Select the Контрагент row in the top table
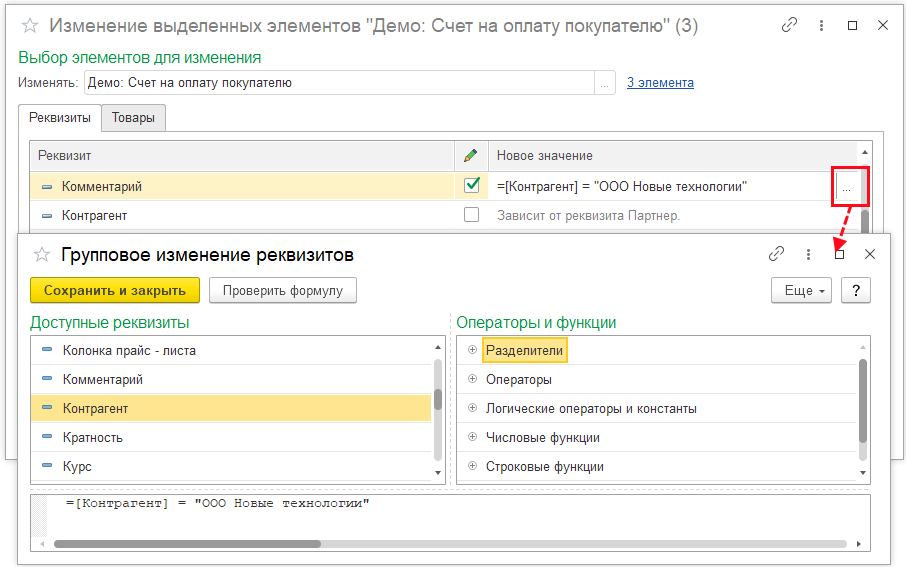Image resolution: width=906 pixels, height=567 pixels. pyautogui.click(x=242, y=216)
